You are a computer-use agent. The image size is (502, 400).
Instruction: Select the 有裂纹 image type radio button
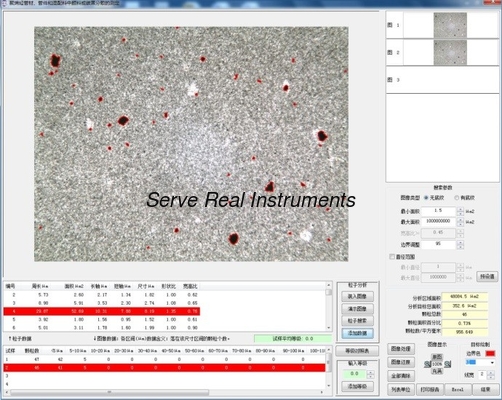pyautogui.click(x=457, y=198)
